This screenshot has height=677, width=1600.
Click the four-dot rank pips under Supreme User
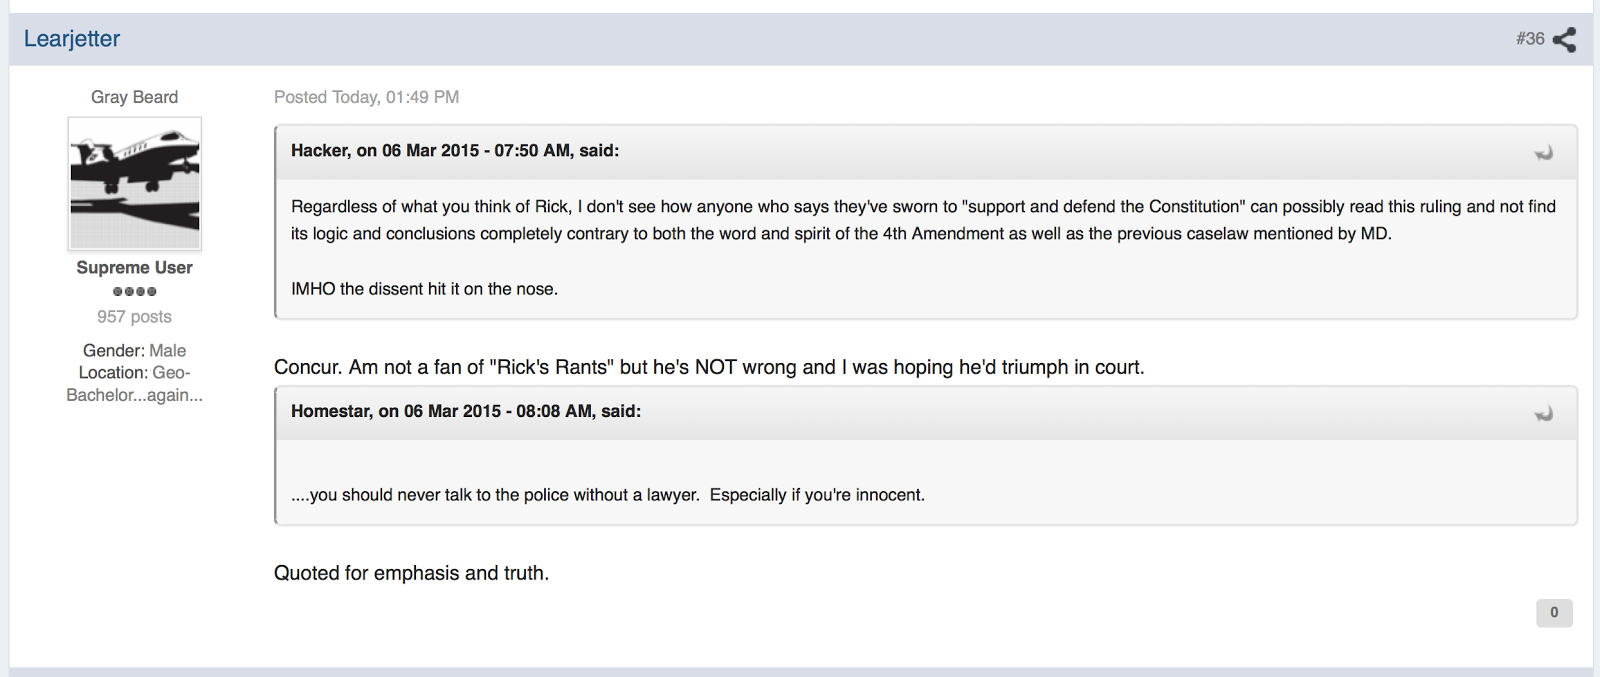click(135, 292)
